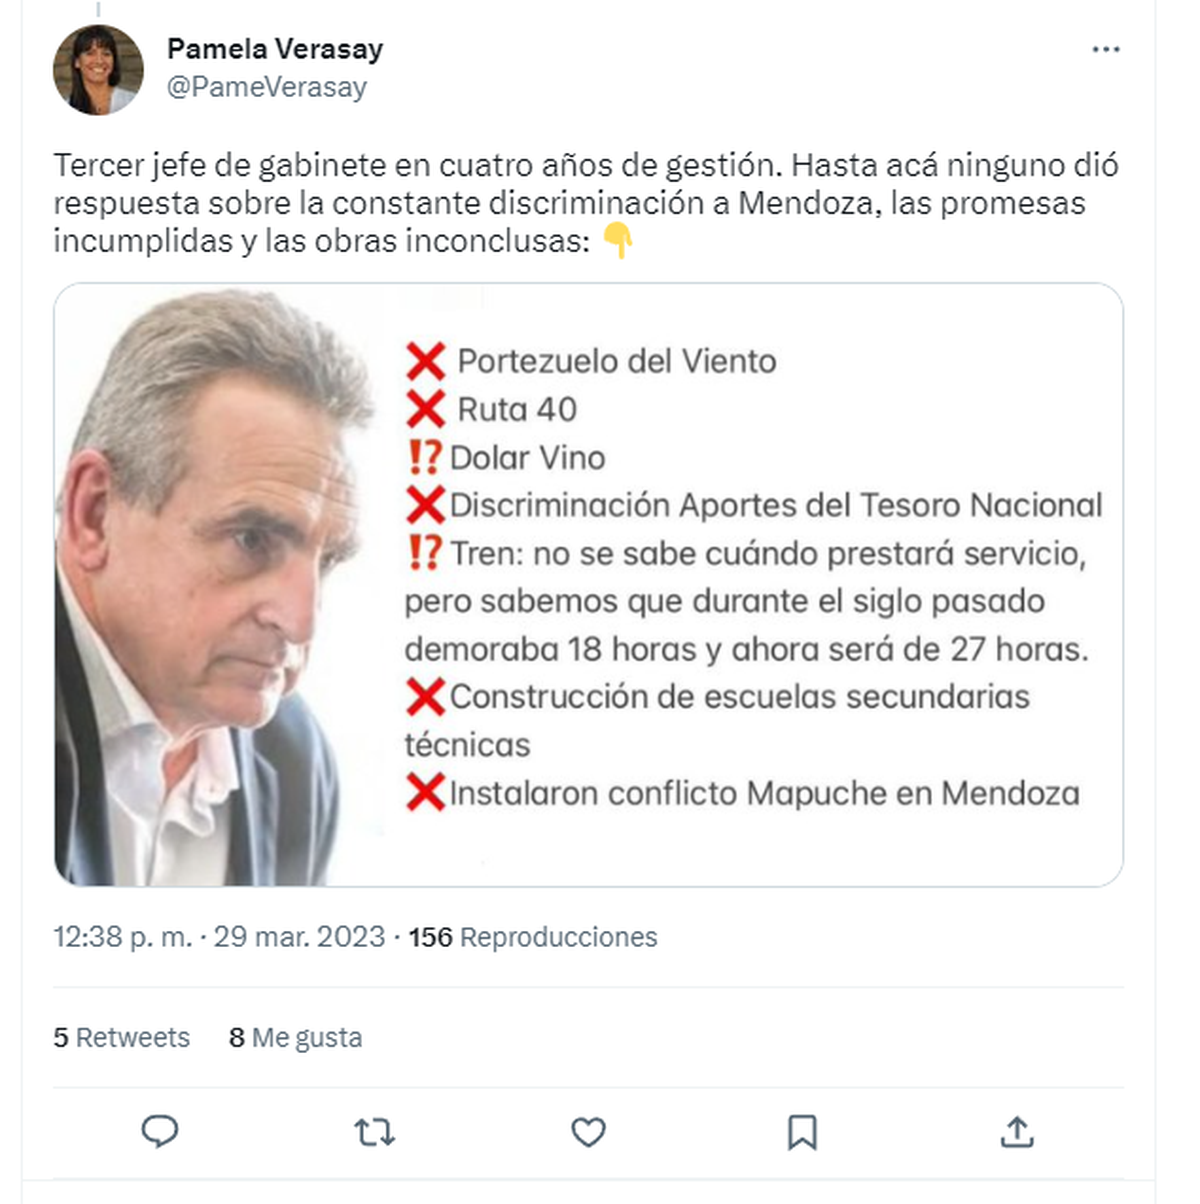
Task: Click the red X beside Portezuelo del Viento
Action: coord(425,361)
